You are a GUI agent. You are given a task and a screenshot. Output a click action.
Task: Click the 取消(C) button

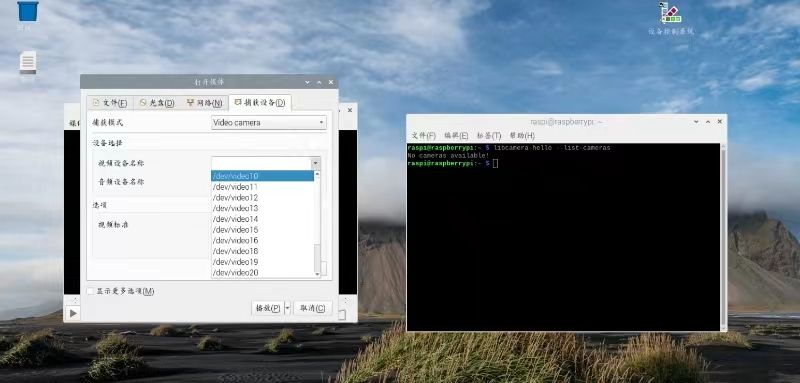coord(313,308)
